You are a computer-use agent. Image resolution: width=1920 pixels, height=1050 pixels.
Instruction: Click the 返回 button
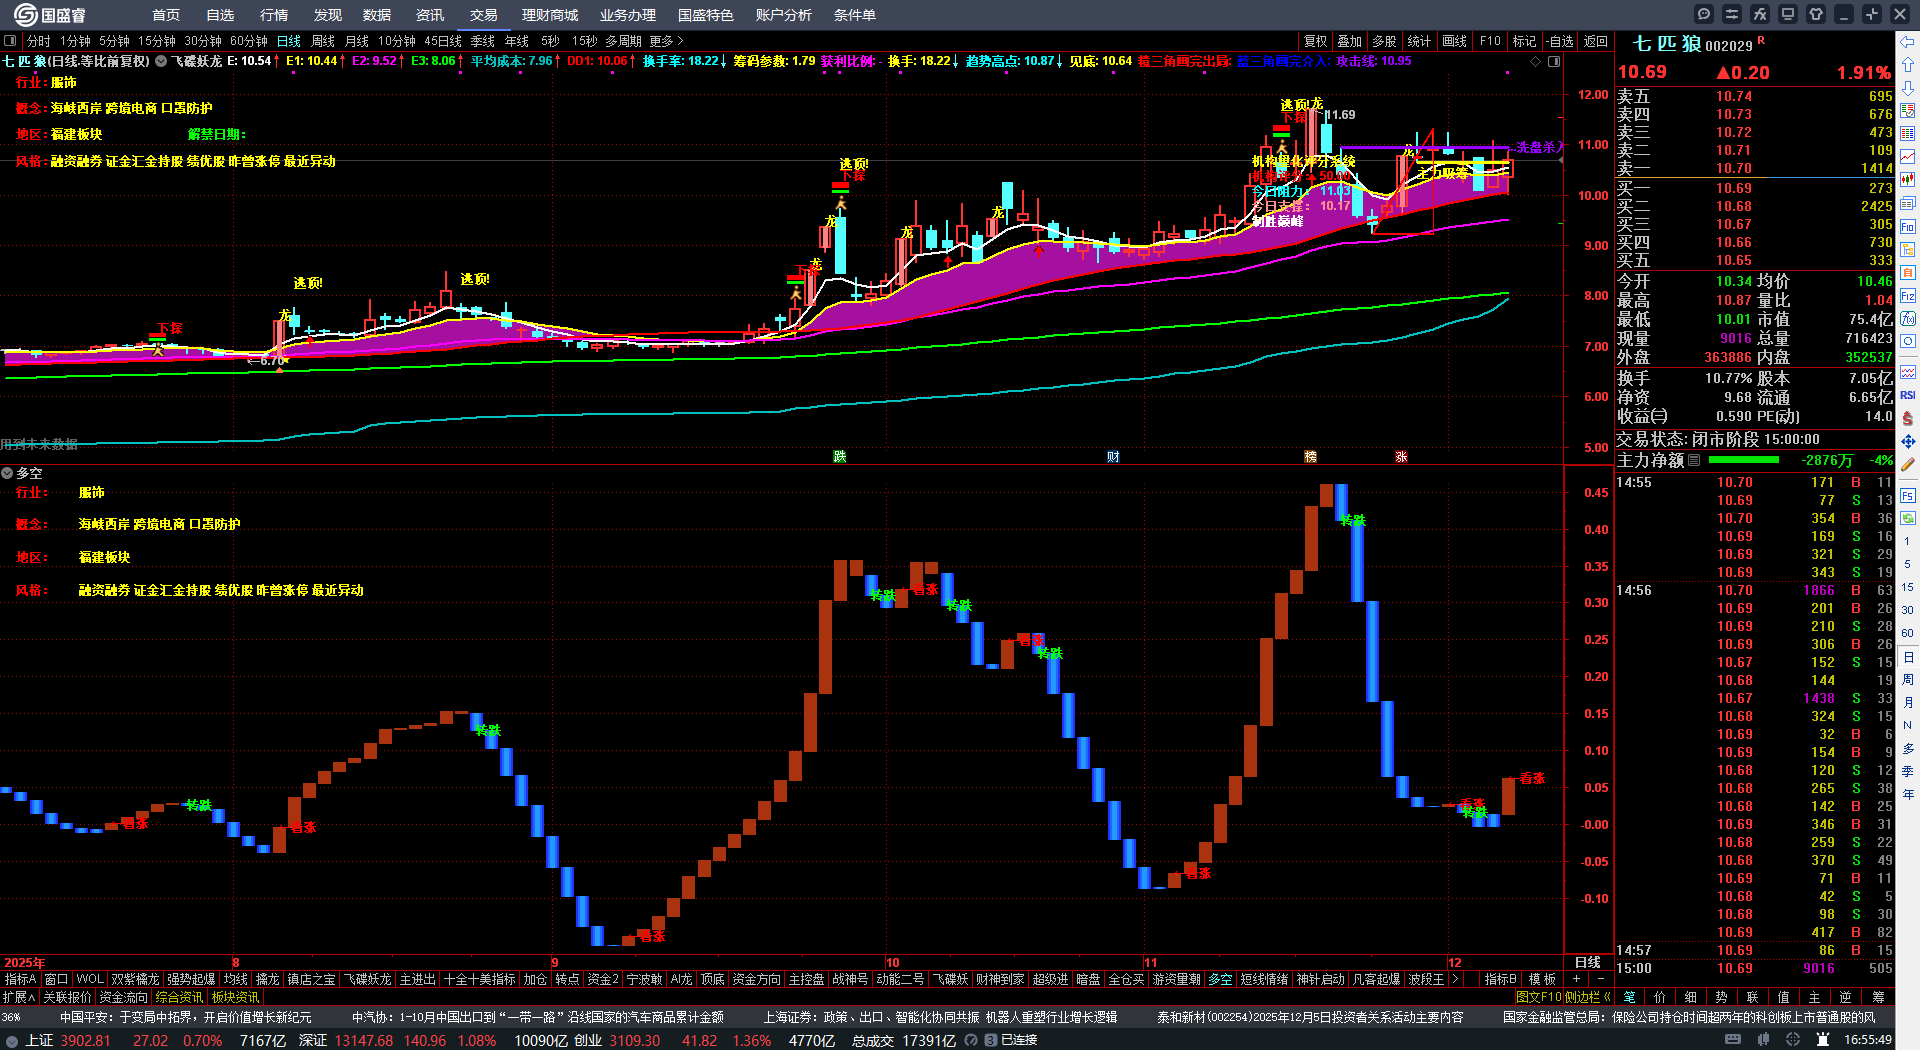click(x=1596, y=41)
